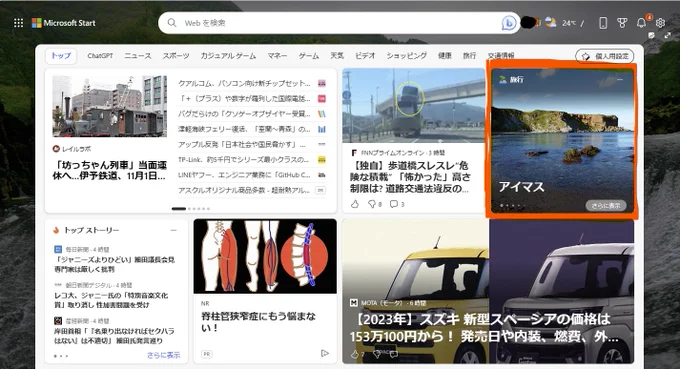Viewport: 680px width, 369px height.
Task: Switch to the ニュース tab
Action: click(x=138, y=56)
